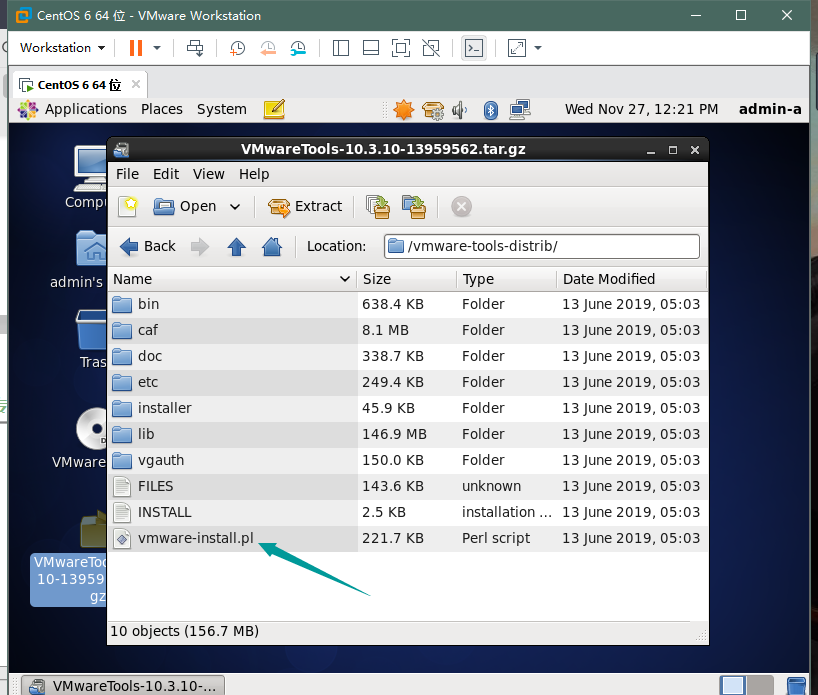
Task: Select the etc folder
Action: [x=407, y=382]
